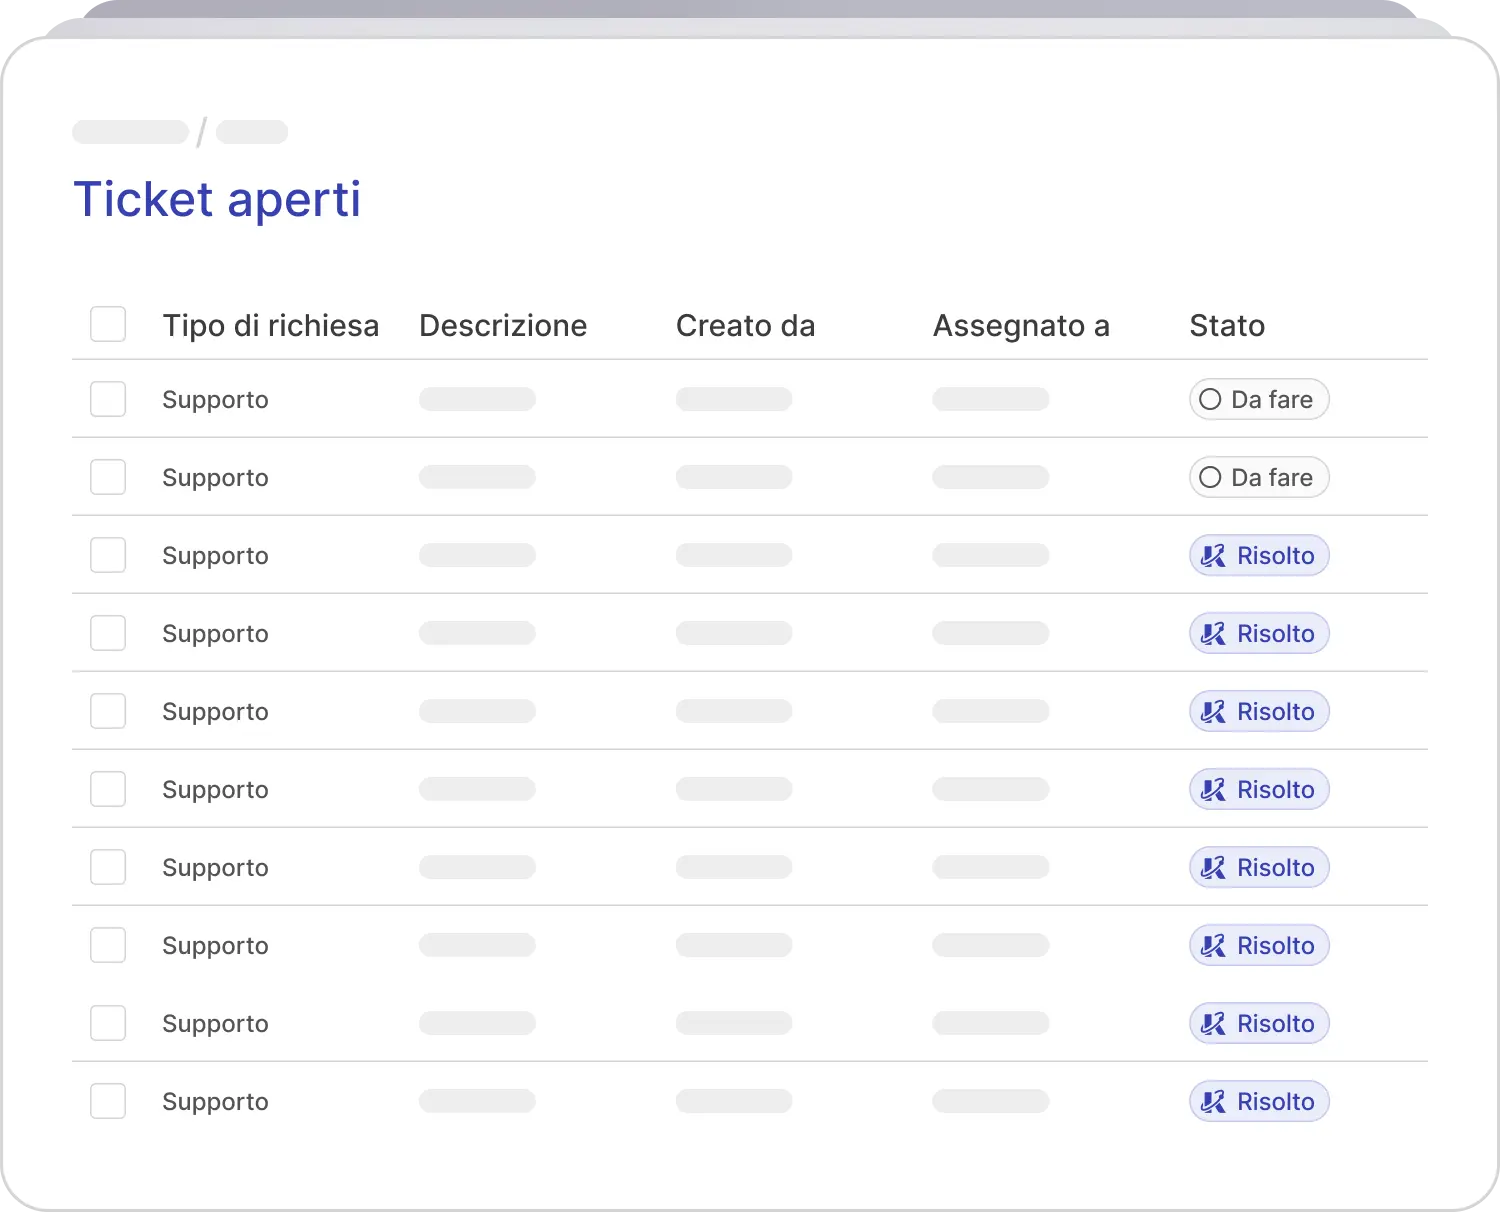Mark the checkbox of the fifth Risolto row
The image size is (1500, 1212).
coord(108,867)
